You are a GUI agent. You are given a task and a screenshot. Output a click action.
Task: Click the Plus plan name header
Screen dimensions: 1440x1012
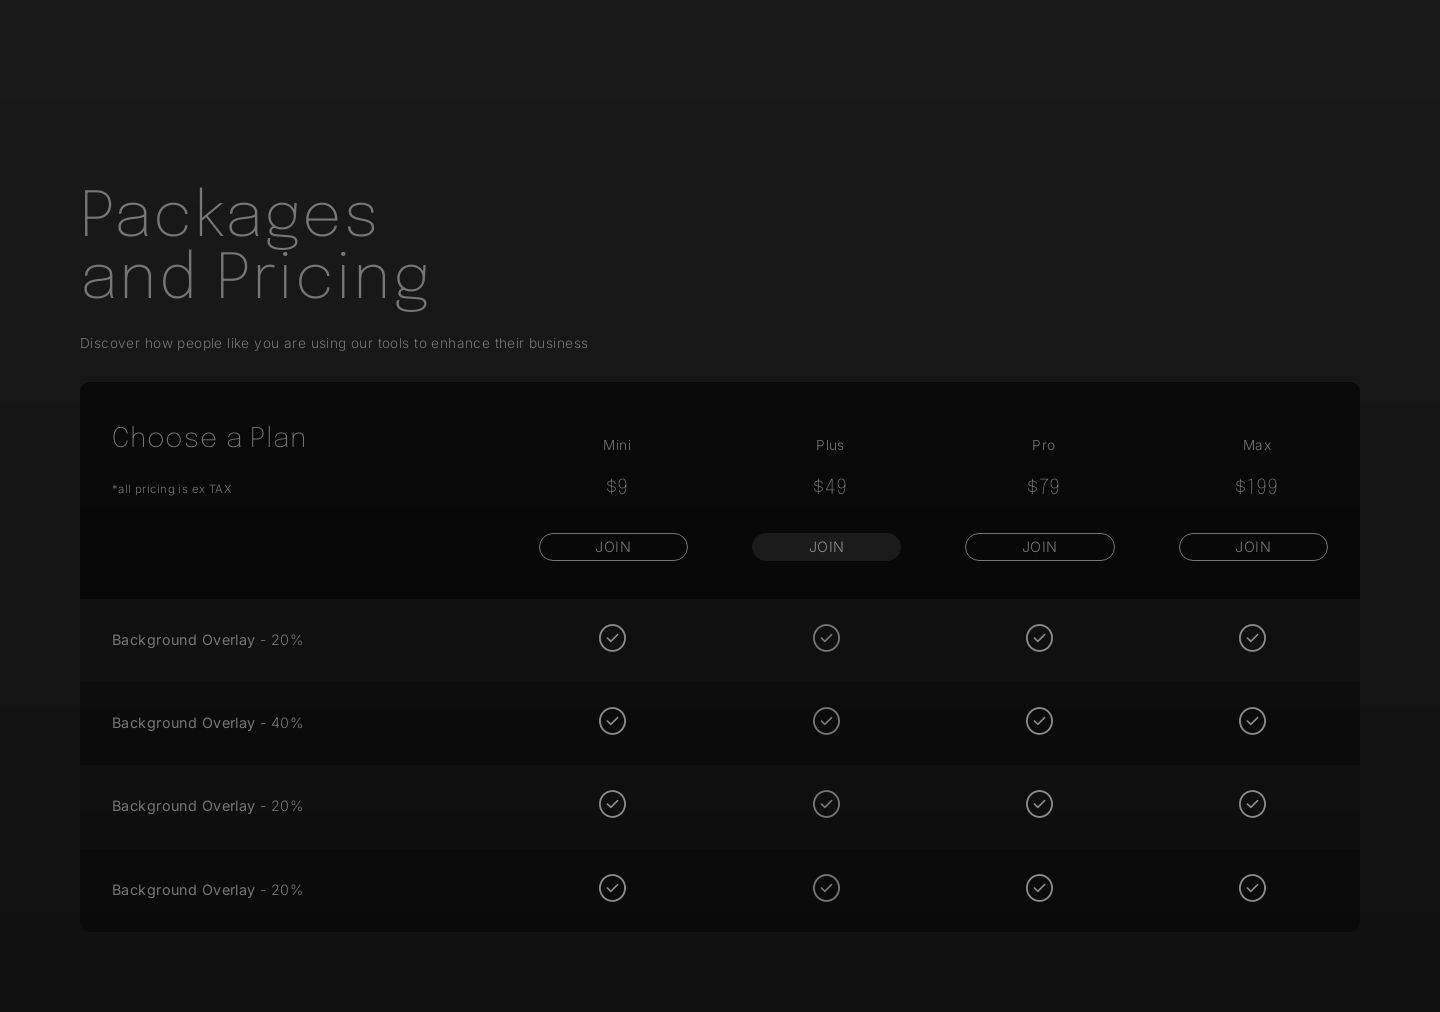tap(829, 445)
